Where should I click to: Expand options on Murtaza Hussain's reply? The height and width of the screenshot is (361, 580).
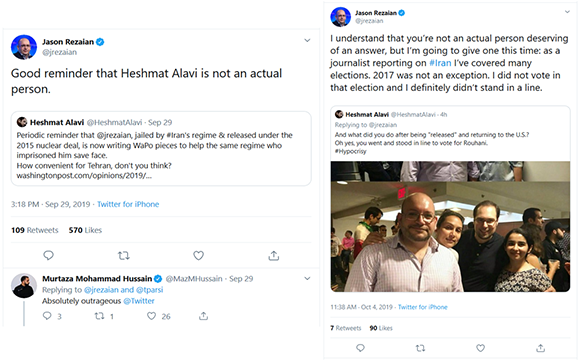[307, 278]
